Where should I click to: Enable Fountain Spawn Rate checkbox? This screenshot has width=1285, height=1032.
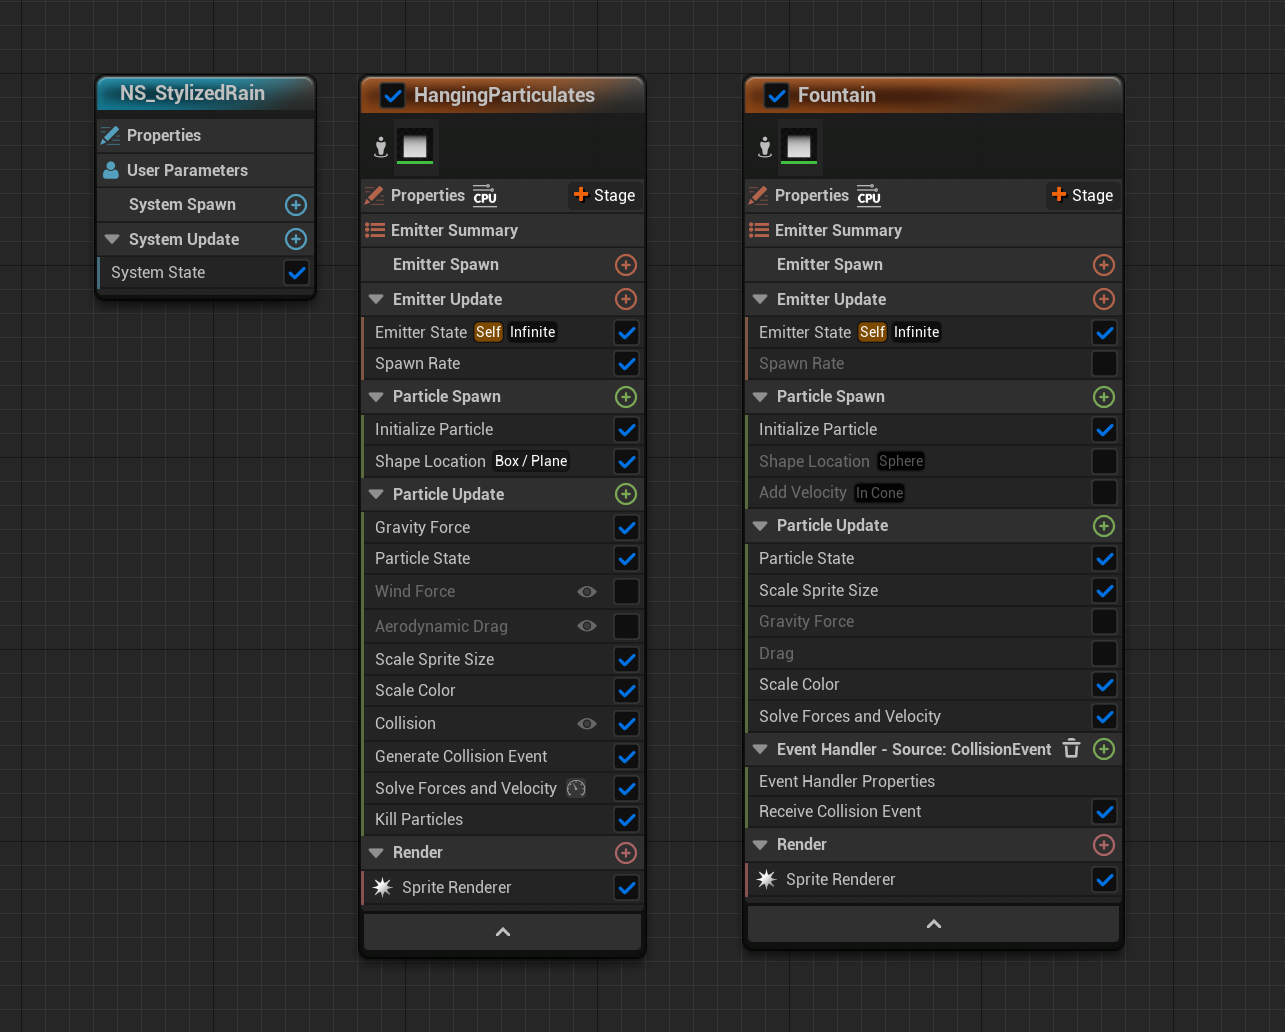[1104, 364]
